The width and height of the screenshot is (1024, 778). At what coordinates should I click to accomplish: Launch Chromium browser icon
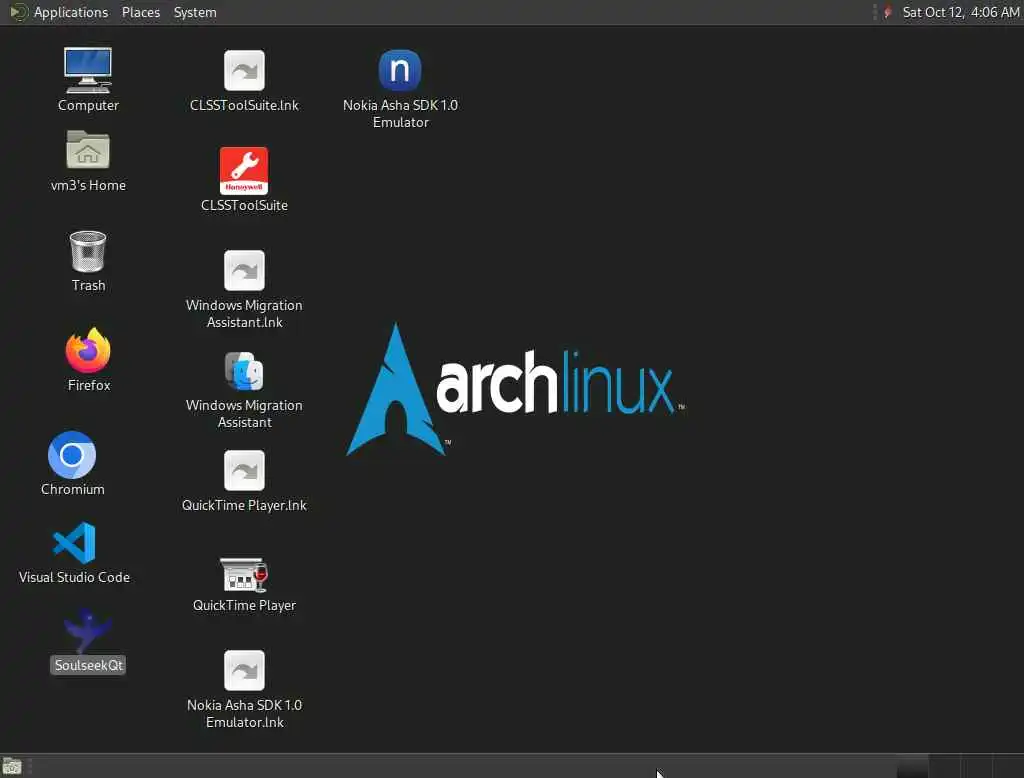point(72,455)
